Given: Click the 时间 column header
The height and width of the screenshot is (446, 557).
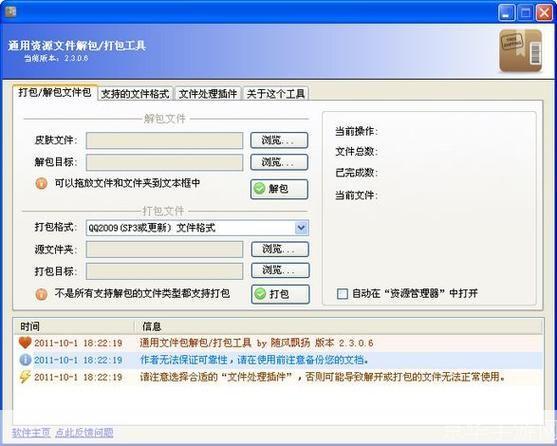Looking at the screenshot, I should (74, 326).
